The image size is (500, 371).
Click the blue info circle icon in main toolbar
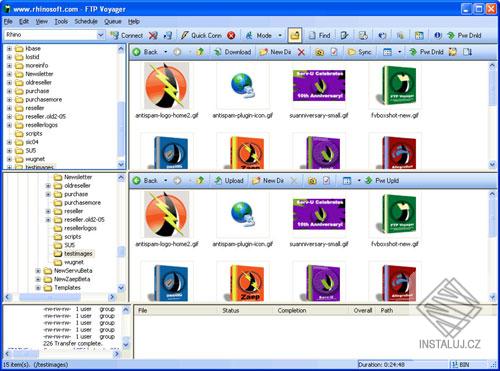(x=438, y=35)
